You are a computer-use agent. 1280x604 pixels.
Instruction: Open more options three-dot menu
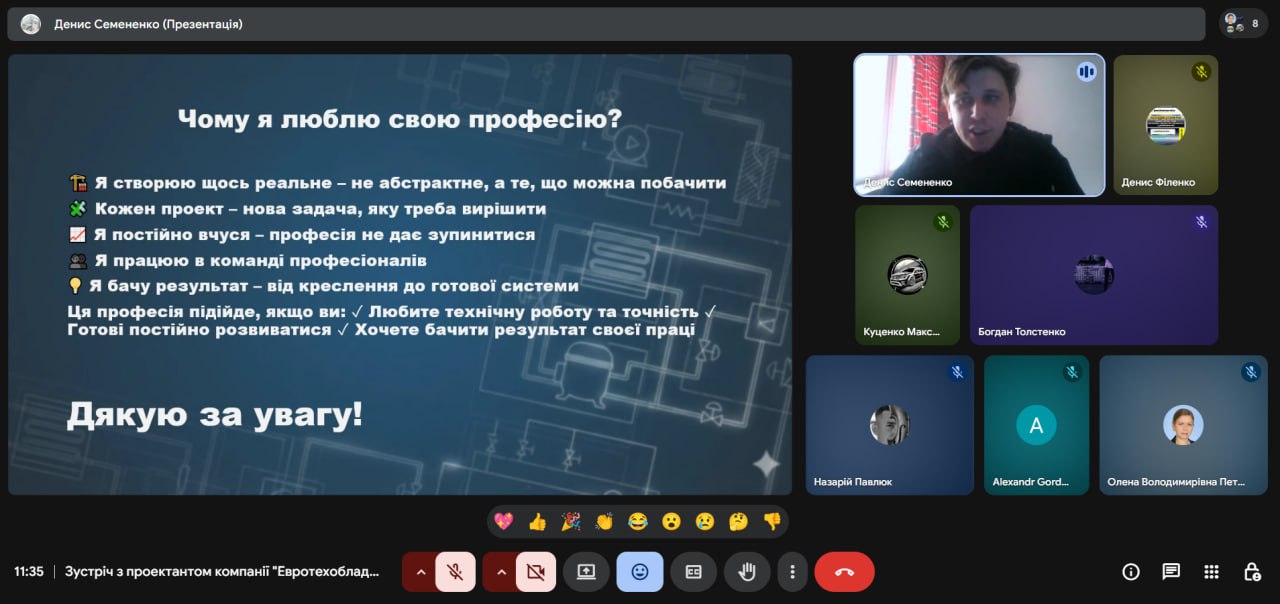(x=792, y=572)
